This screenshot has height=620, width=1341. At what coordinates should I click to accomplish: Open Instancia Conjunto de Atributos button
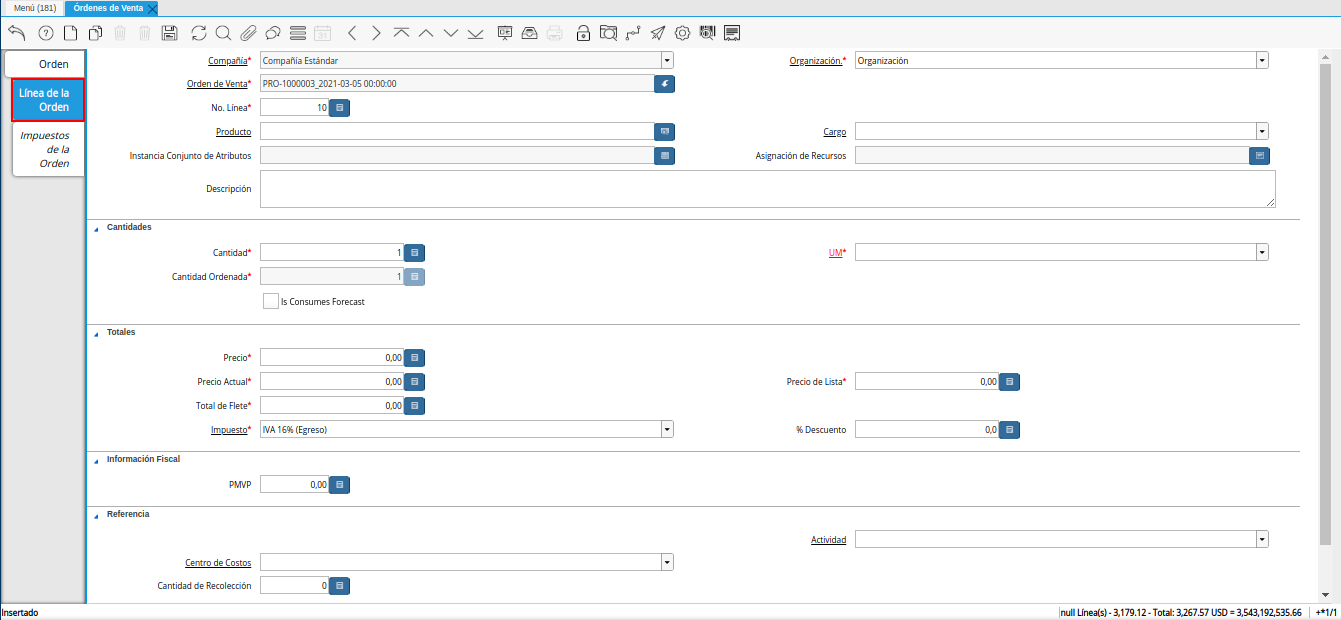pos(665,156)
